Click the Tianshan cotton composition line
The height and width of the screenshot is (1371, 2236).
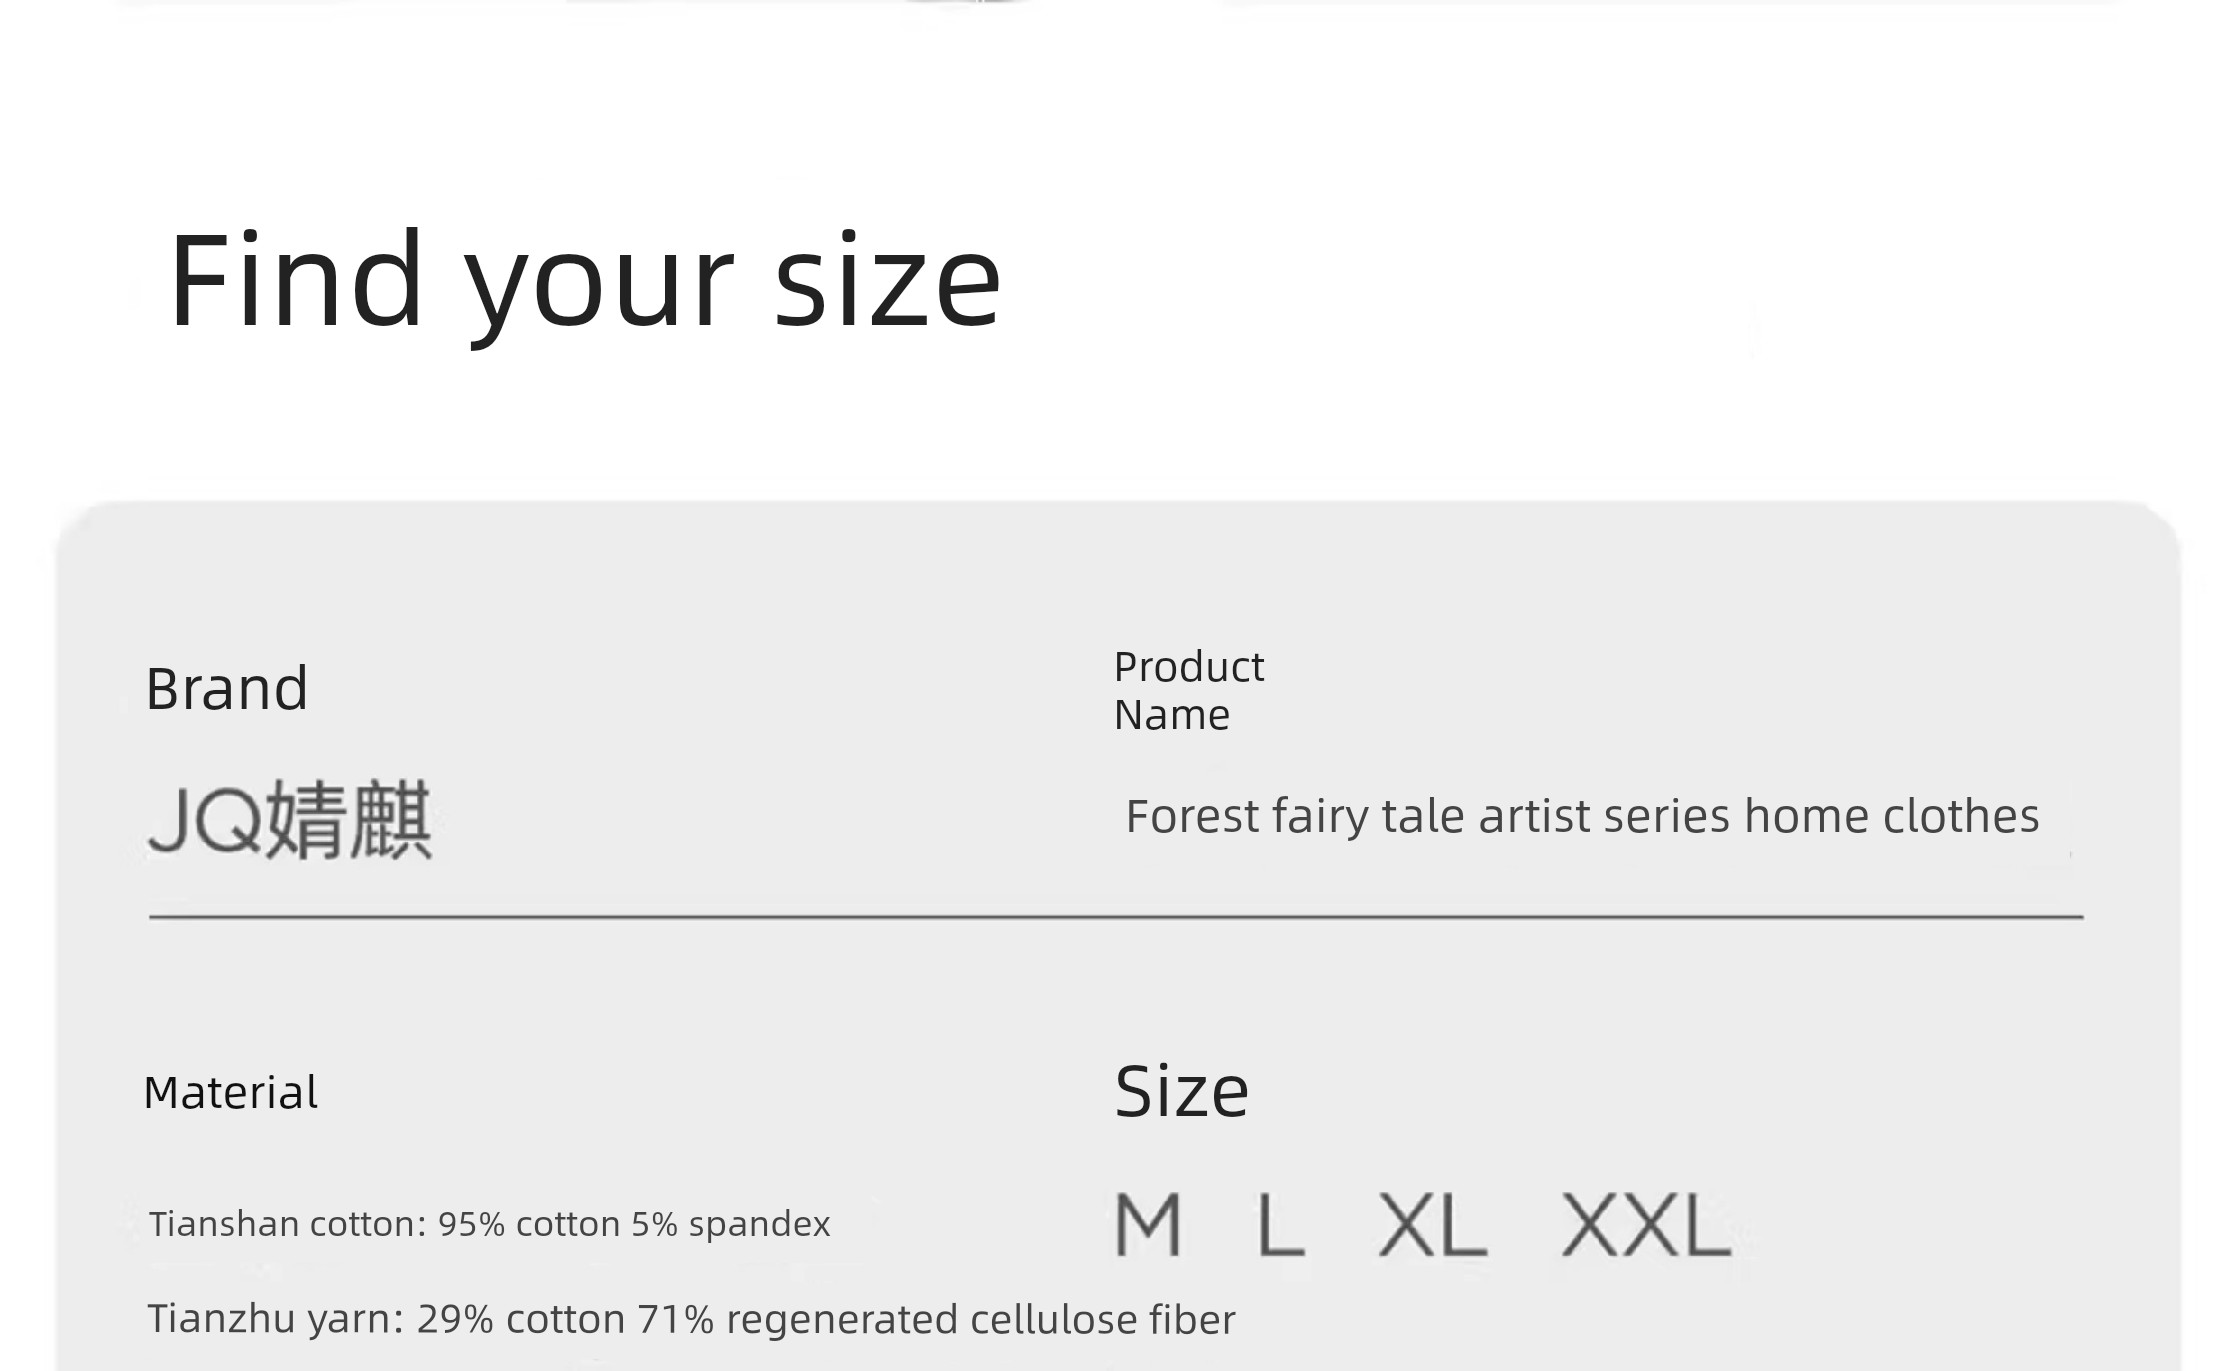(489, 1224)
